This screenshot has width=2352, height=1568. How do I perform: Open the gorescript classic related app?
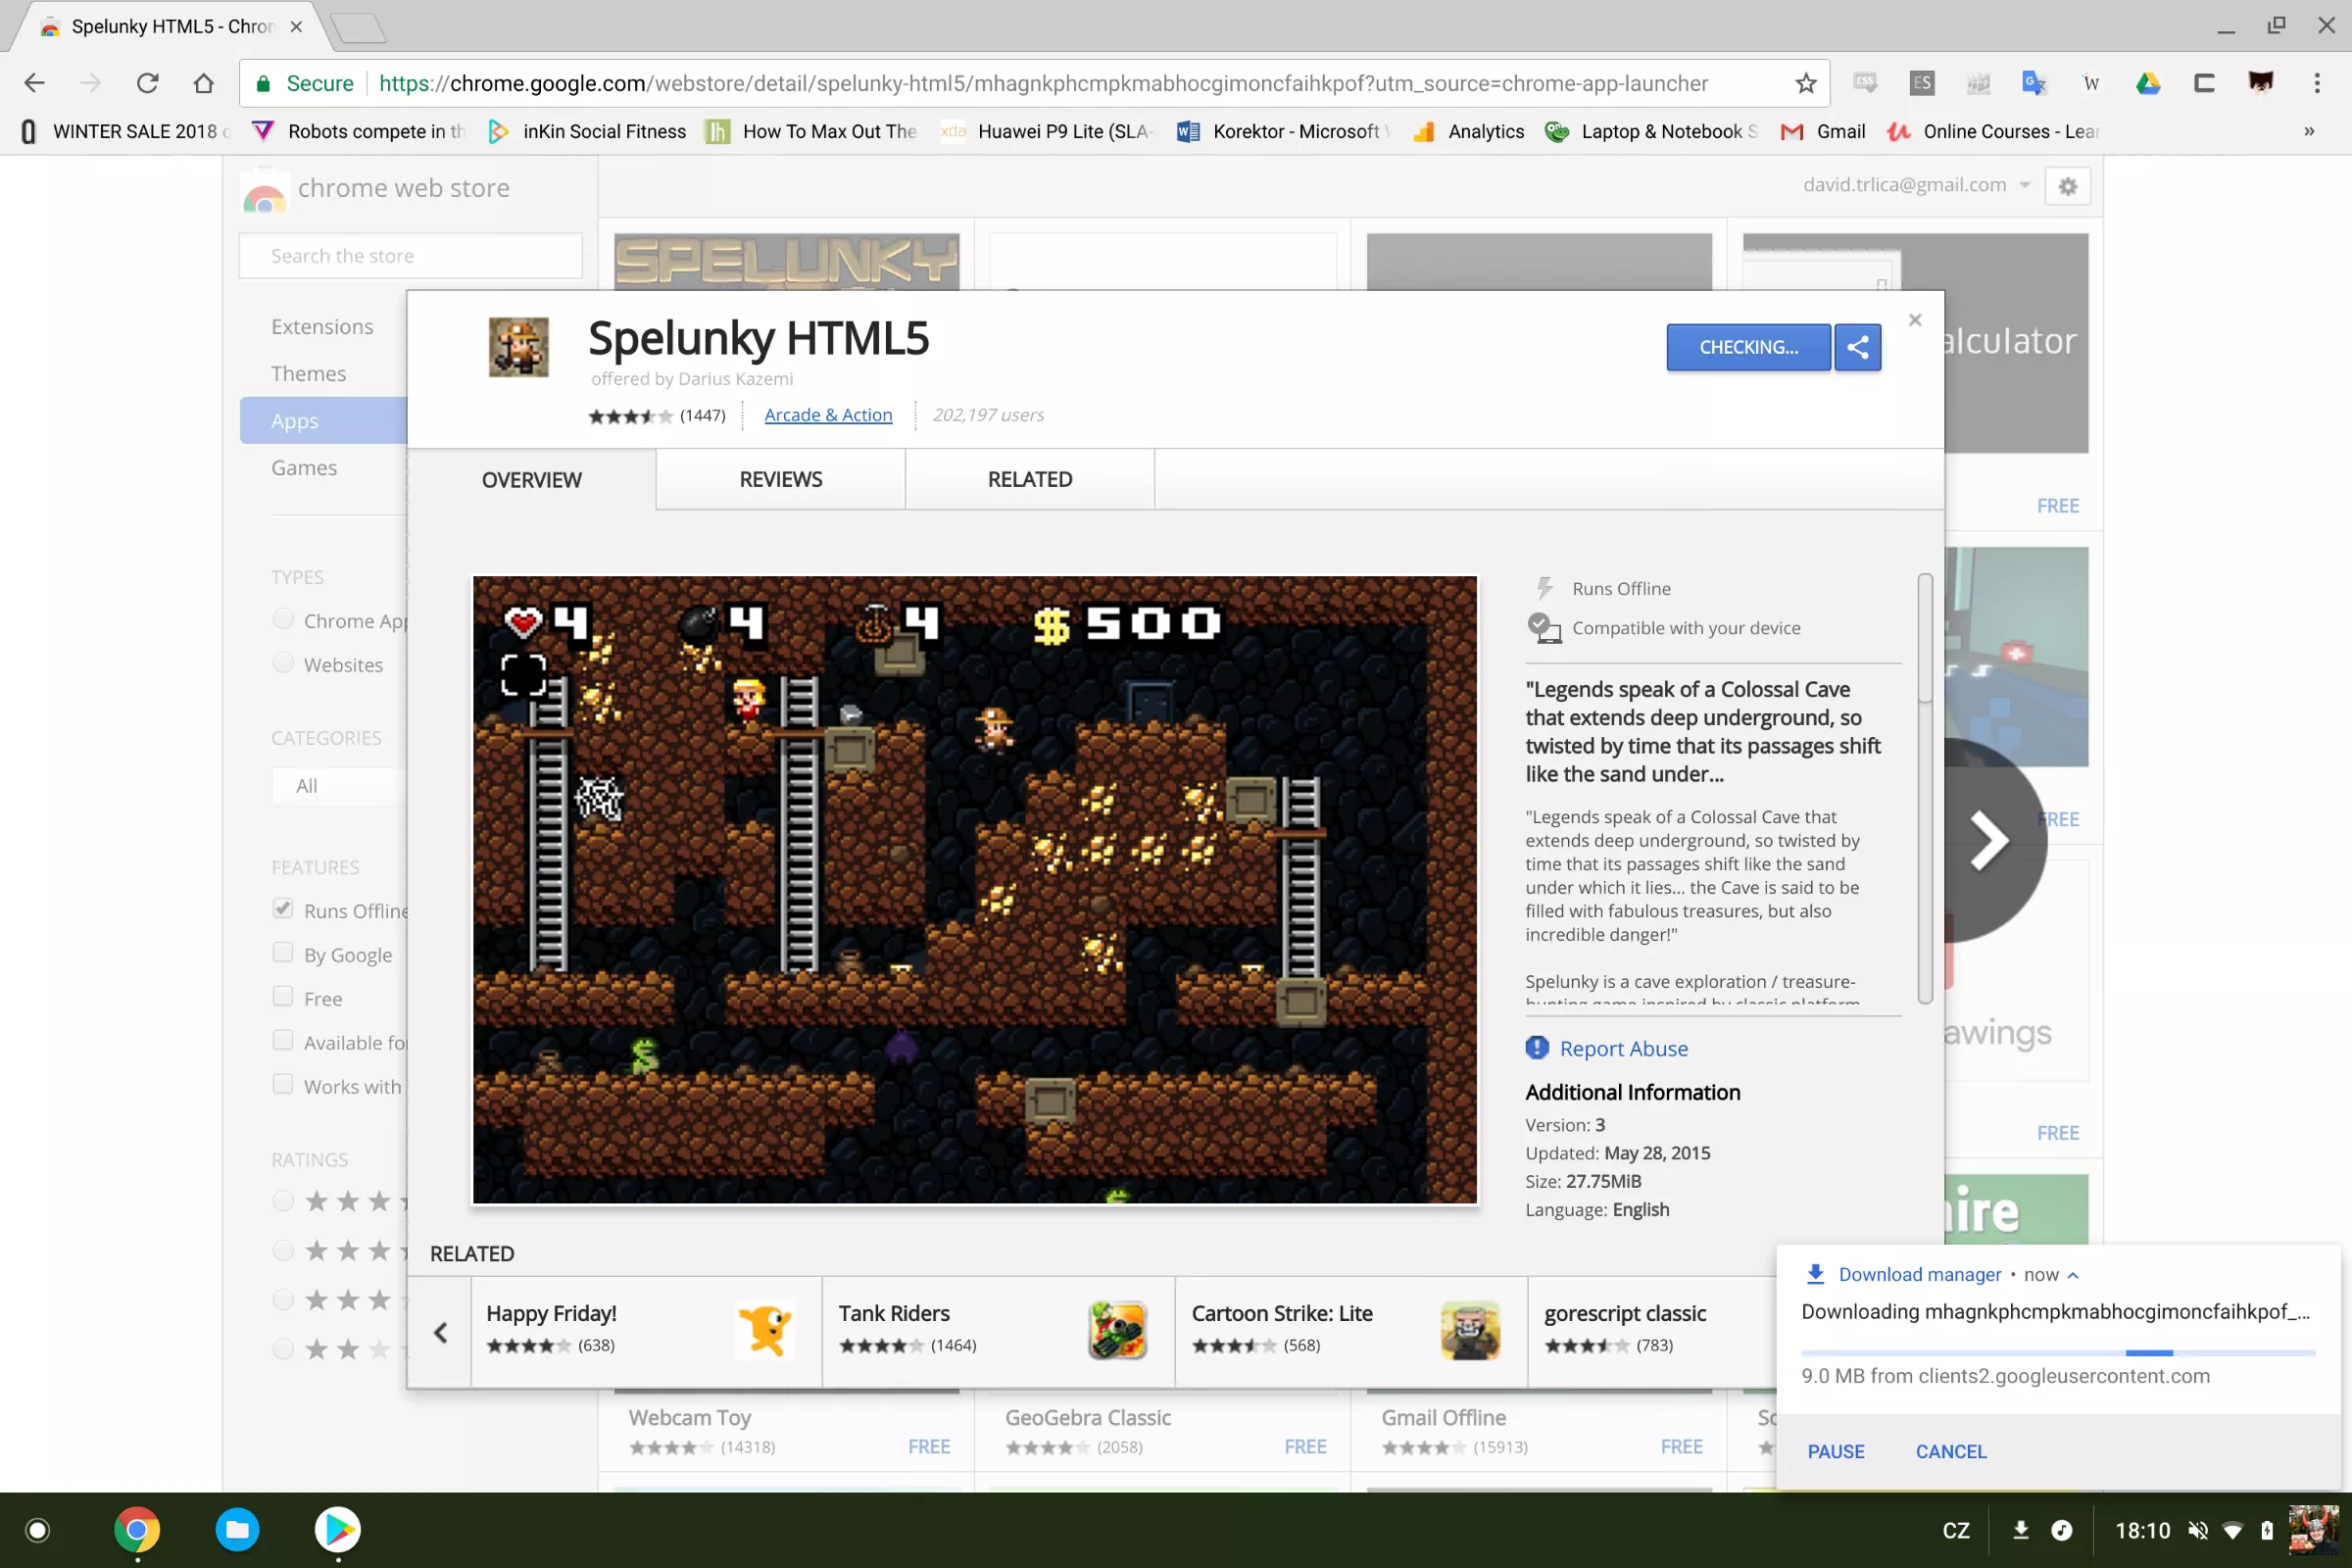[x=1653, y=1332]
